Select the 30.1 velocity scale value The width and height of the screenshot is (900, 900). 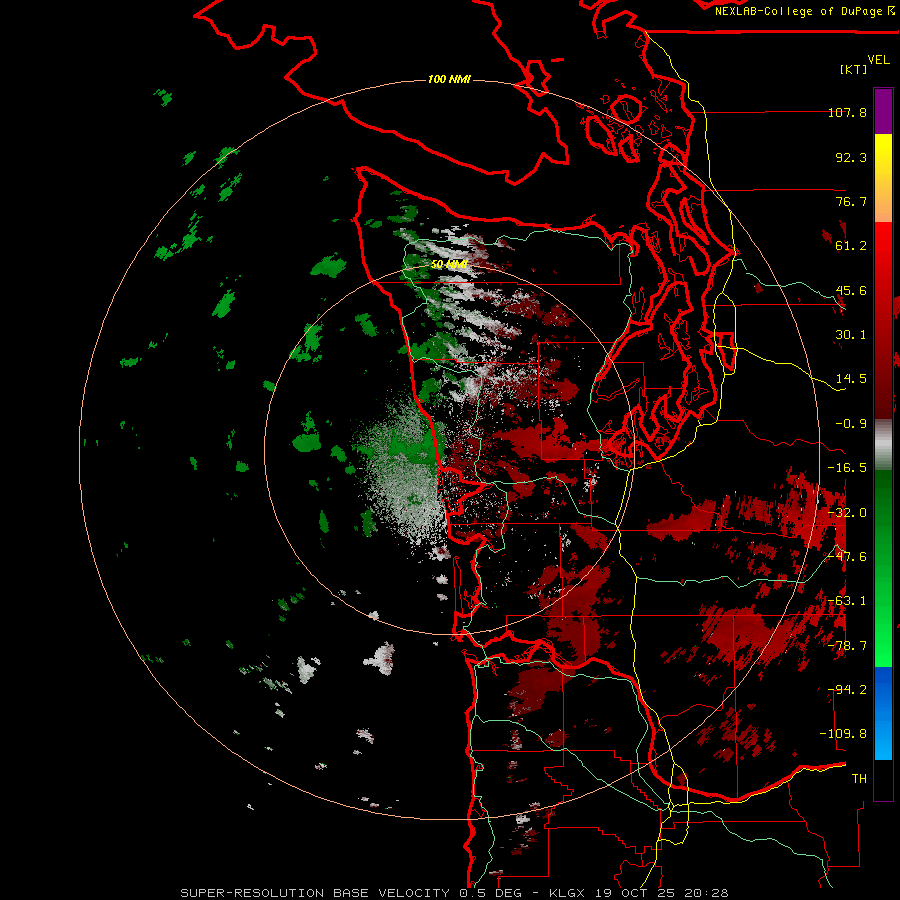[x=851, y=335]
